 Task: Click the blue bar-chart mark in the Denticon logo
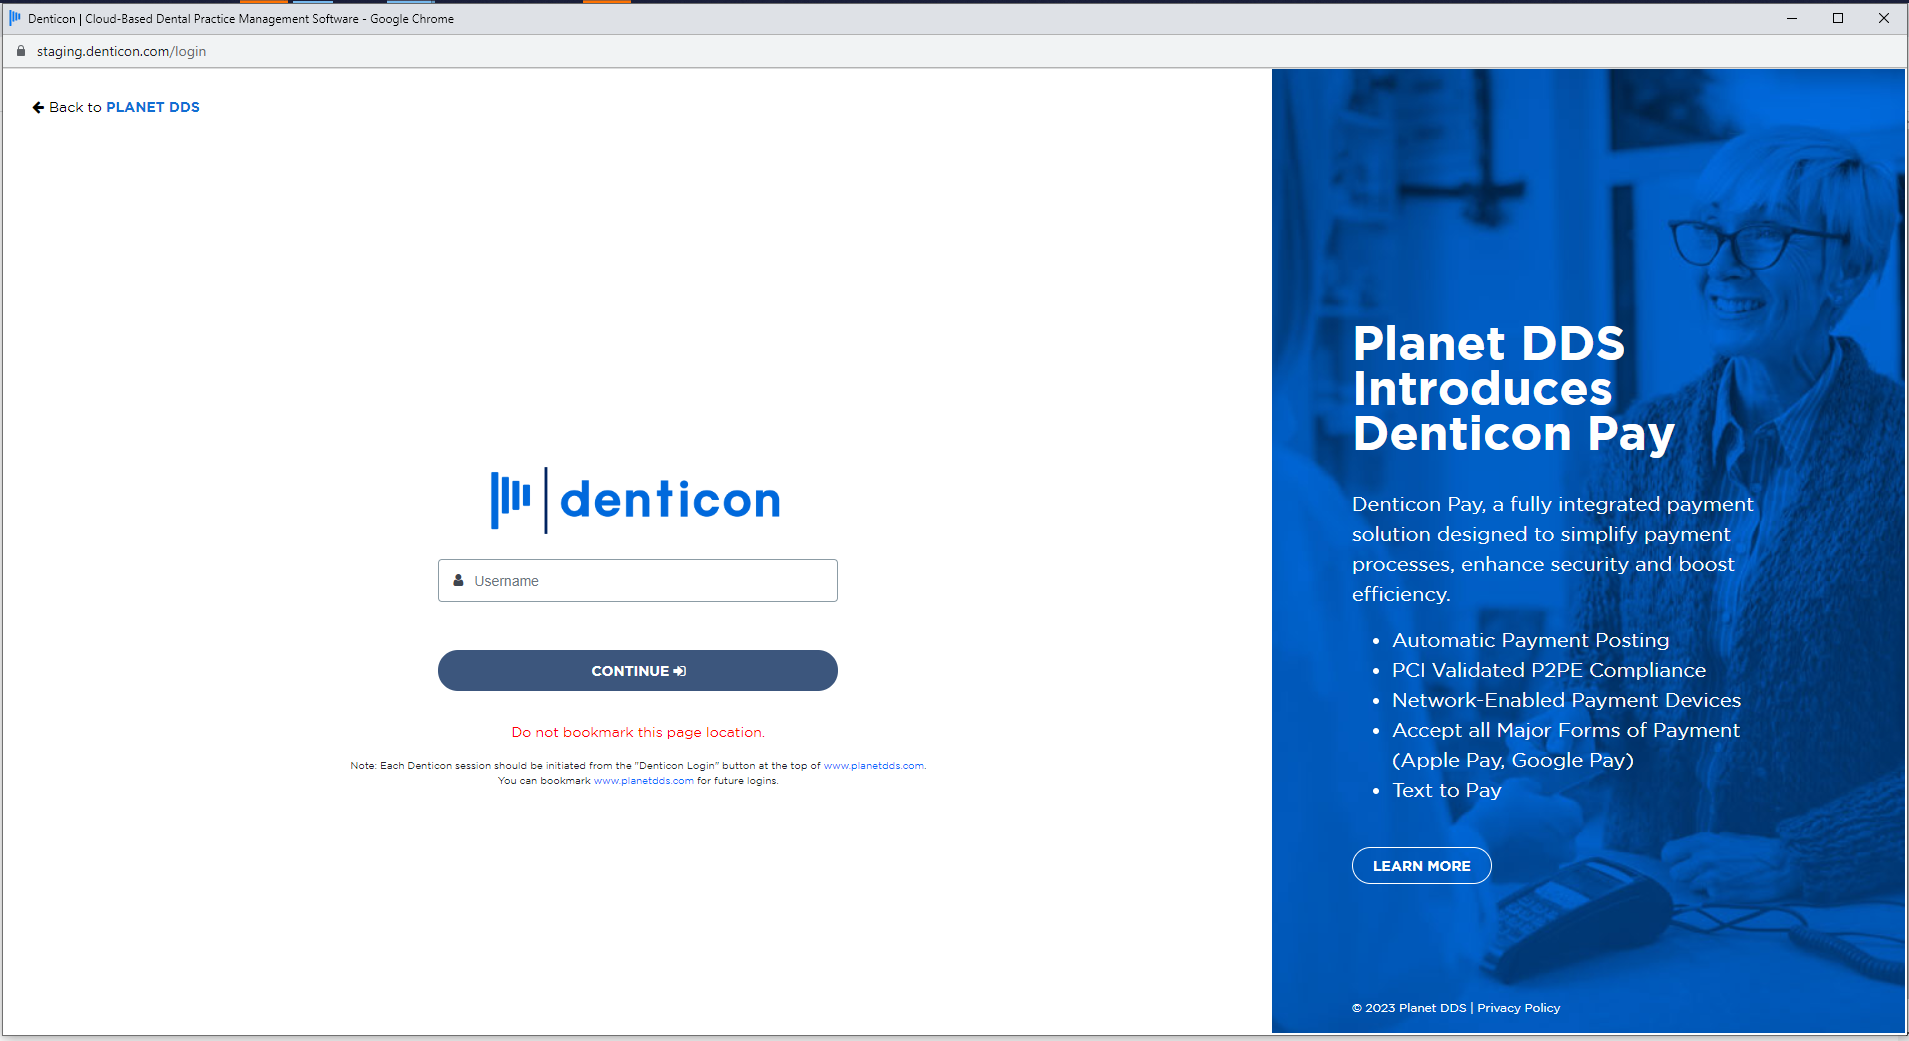tap(510, 499)
